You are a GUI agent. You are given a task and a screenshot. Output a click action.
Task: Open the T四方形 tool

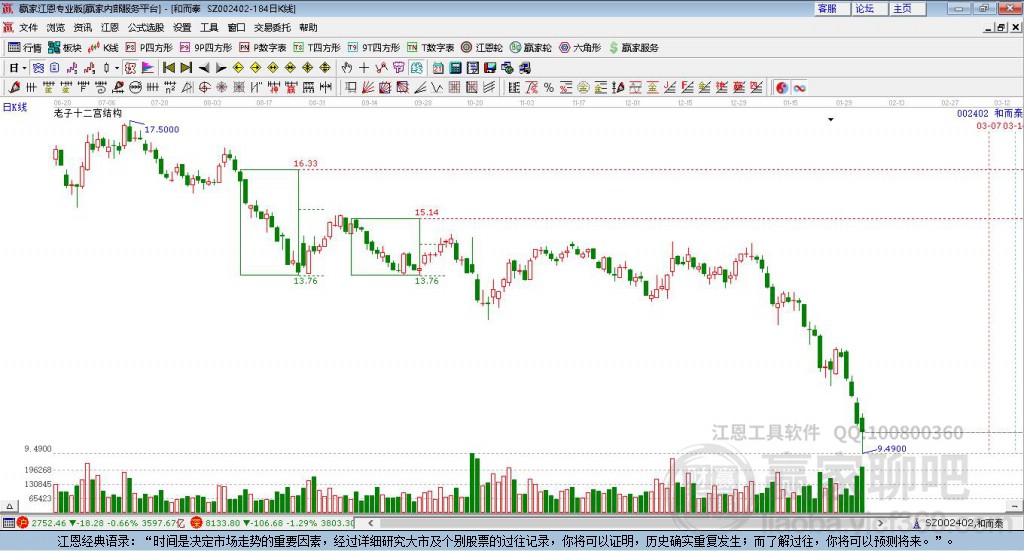point(317,48)
